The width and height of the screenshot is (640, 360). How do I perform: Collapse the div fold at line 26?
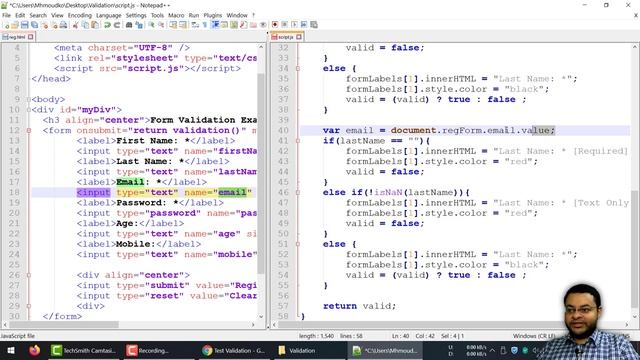pyautogui.click(x=29, y=275)
